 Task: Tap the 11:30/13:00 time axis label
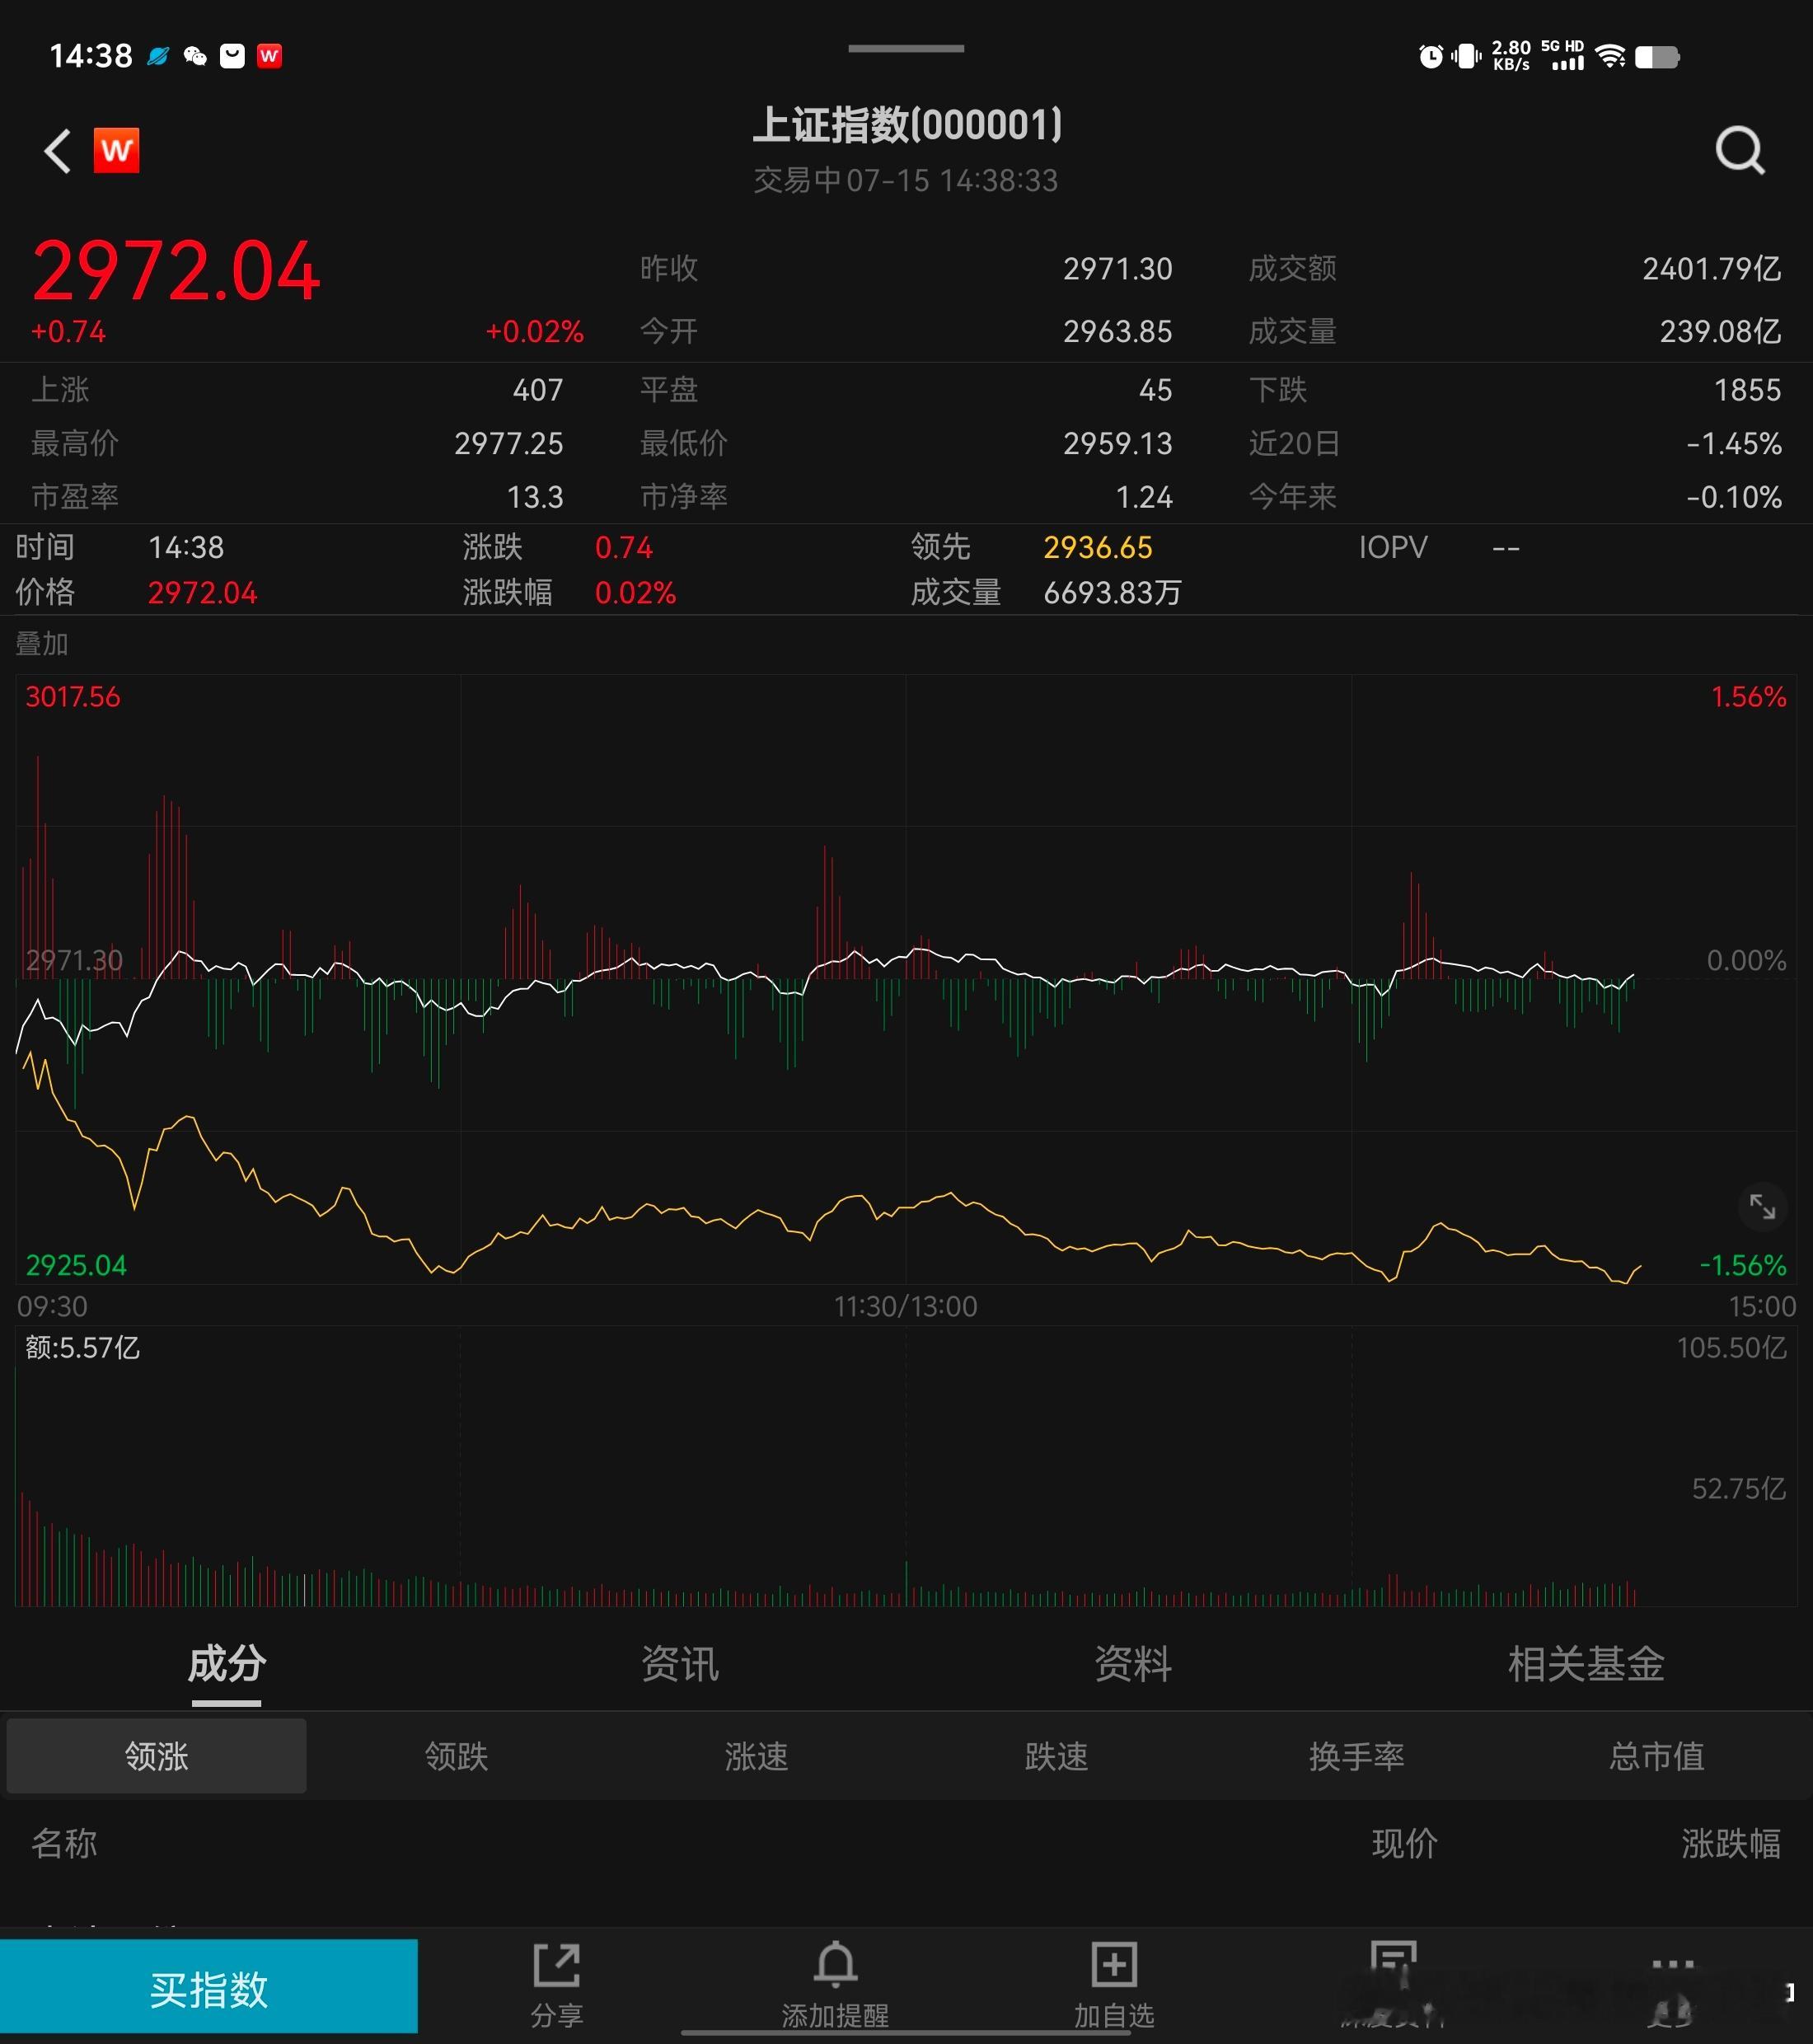(x=906, y=1307)
